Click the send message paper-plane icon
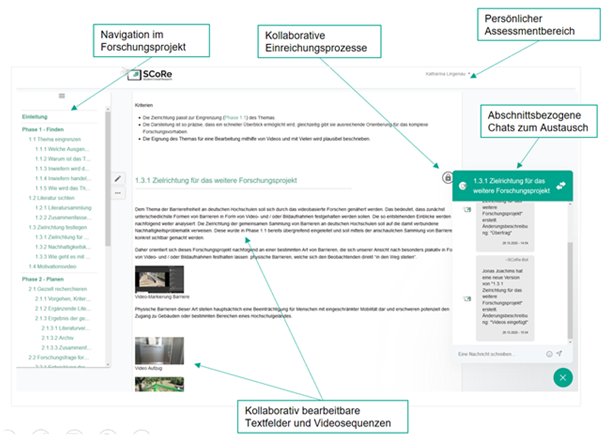The image size is (606, 443). pyautogui.click(x=559, y=353)
